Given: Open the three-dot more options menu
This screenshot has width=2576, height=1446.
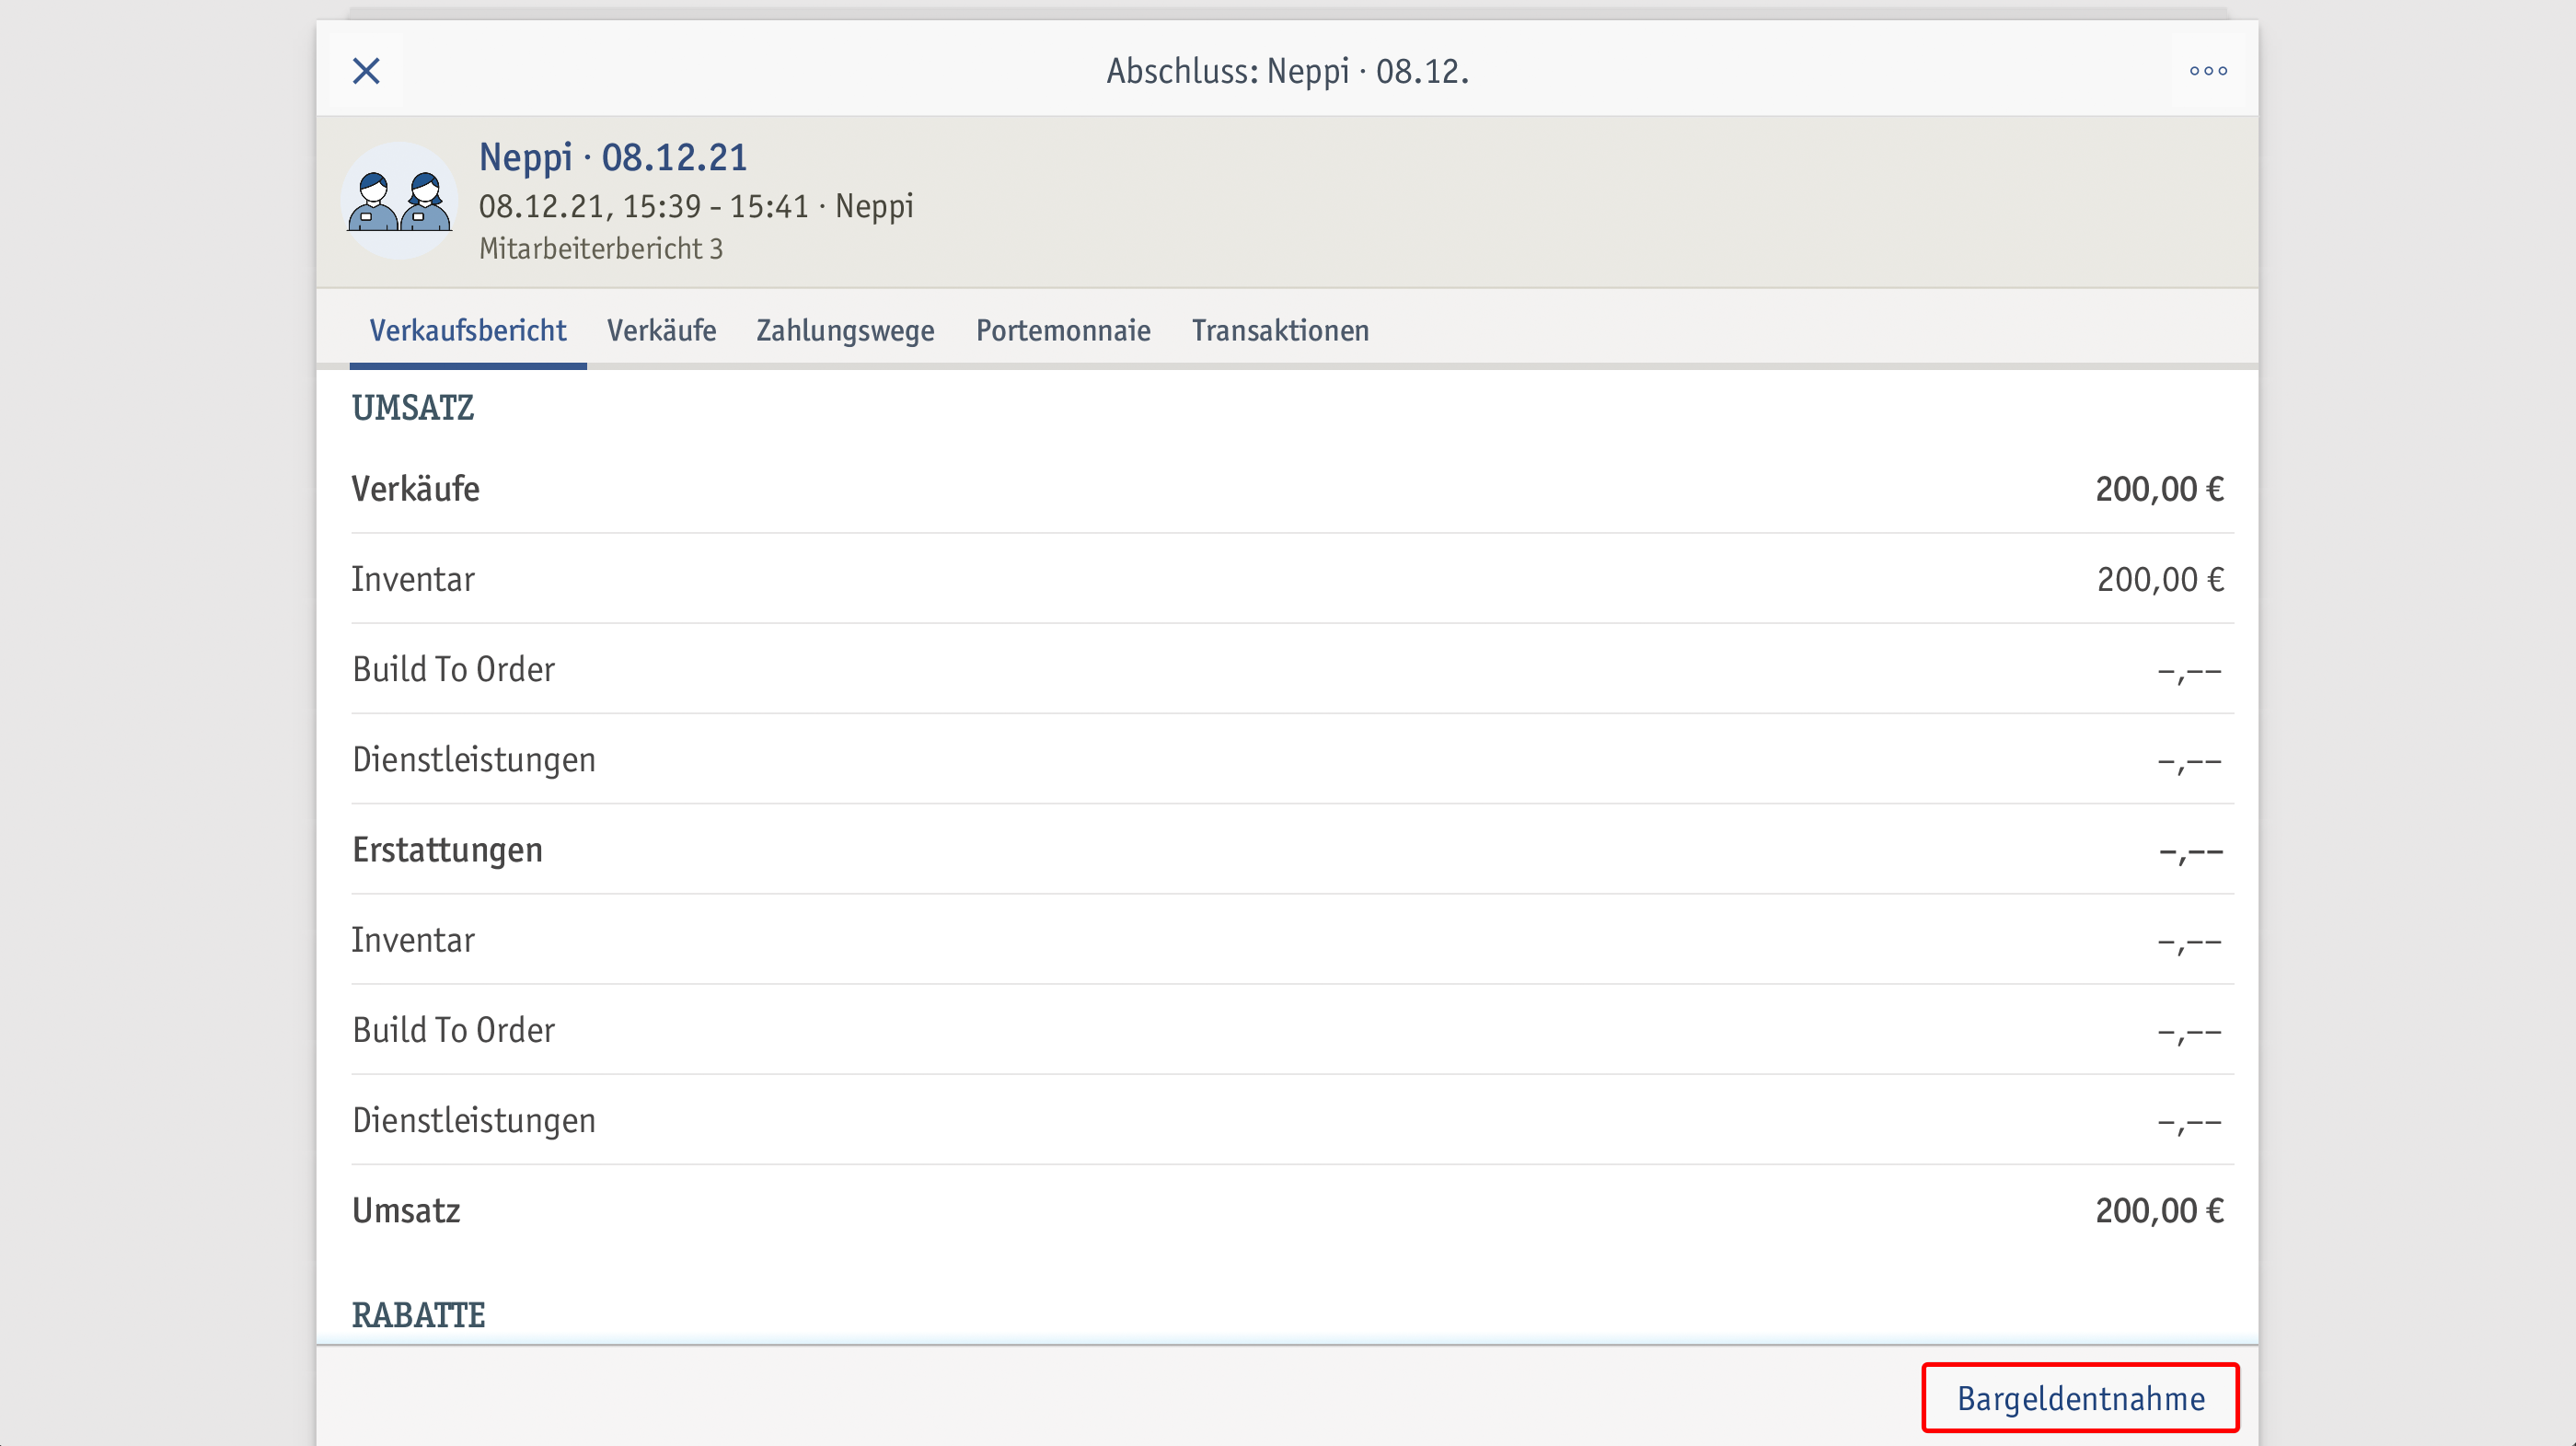Looking at the screenshot, I should tap(2208, 71).
